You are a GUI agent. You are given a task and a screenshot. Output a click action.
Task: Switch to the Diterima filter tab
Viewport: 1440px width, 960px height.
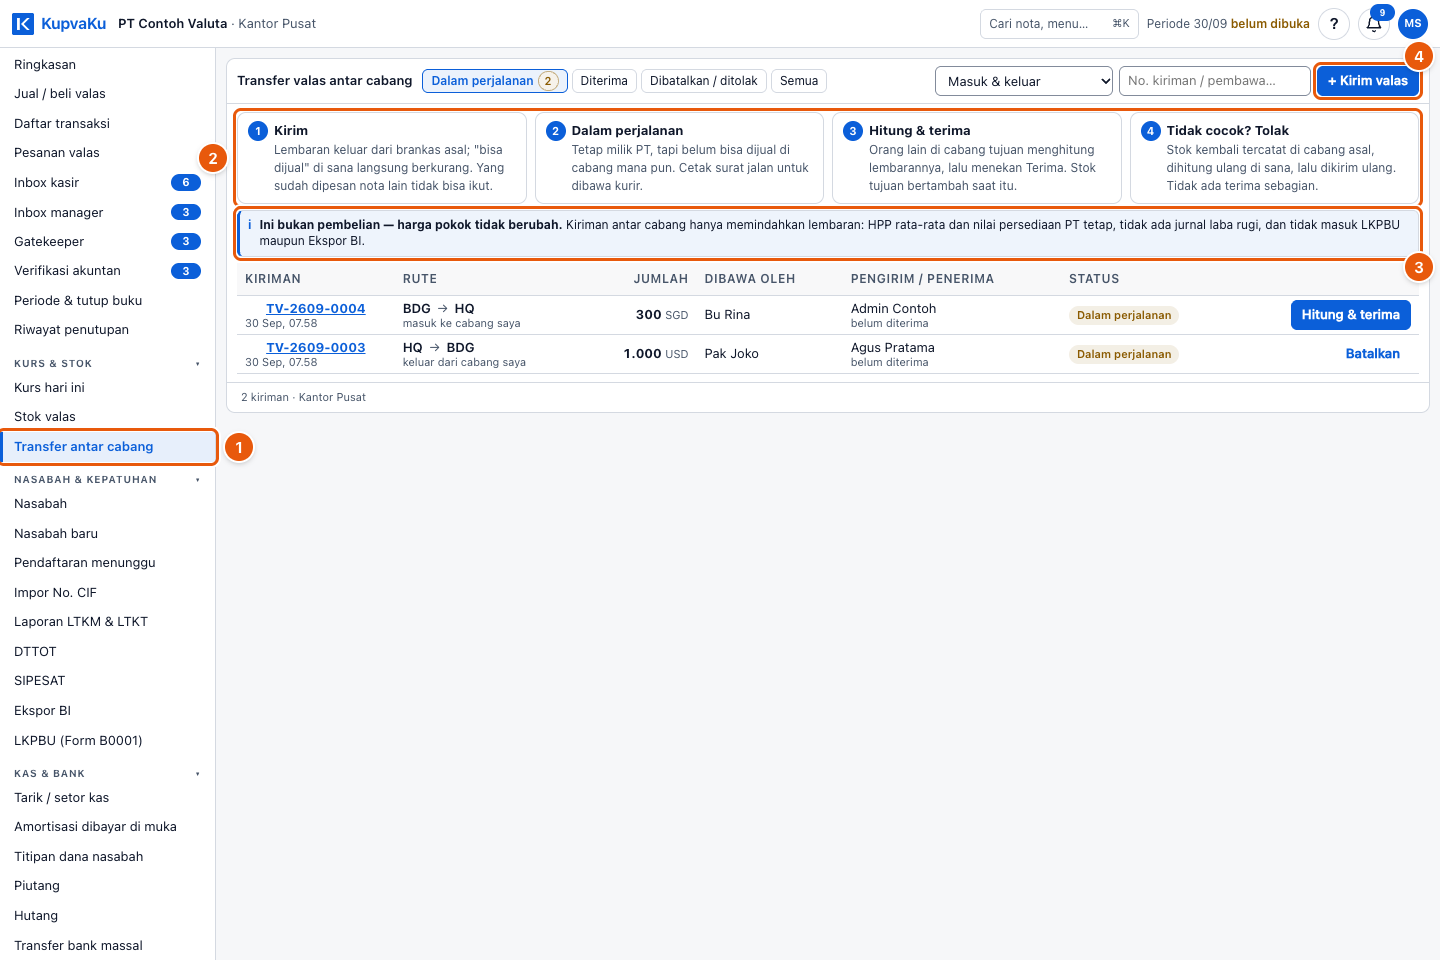click(604, 81)
